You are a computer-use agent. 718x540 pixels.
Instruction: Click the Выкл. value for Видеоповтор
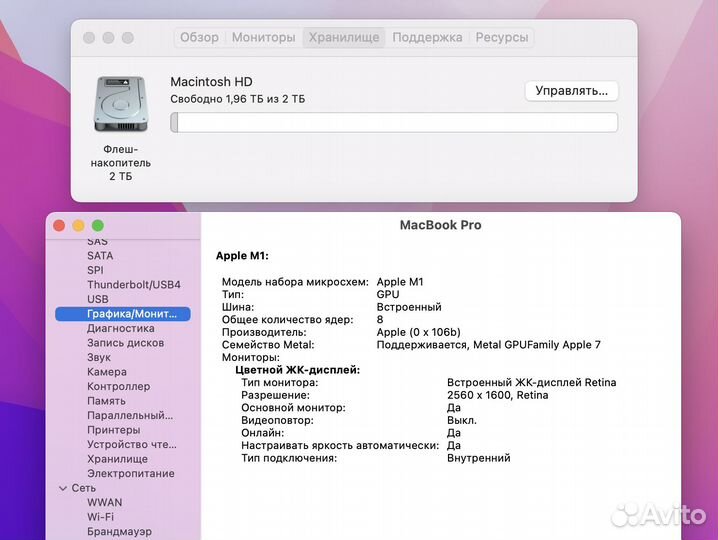462,420
